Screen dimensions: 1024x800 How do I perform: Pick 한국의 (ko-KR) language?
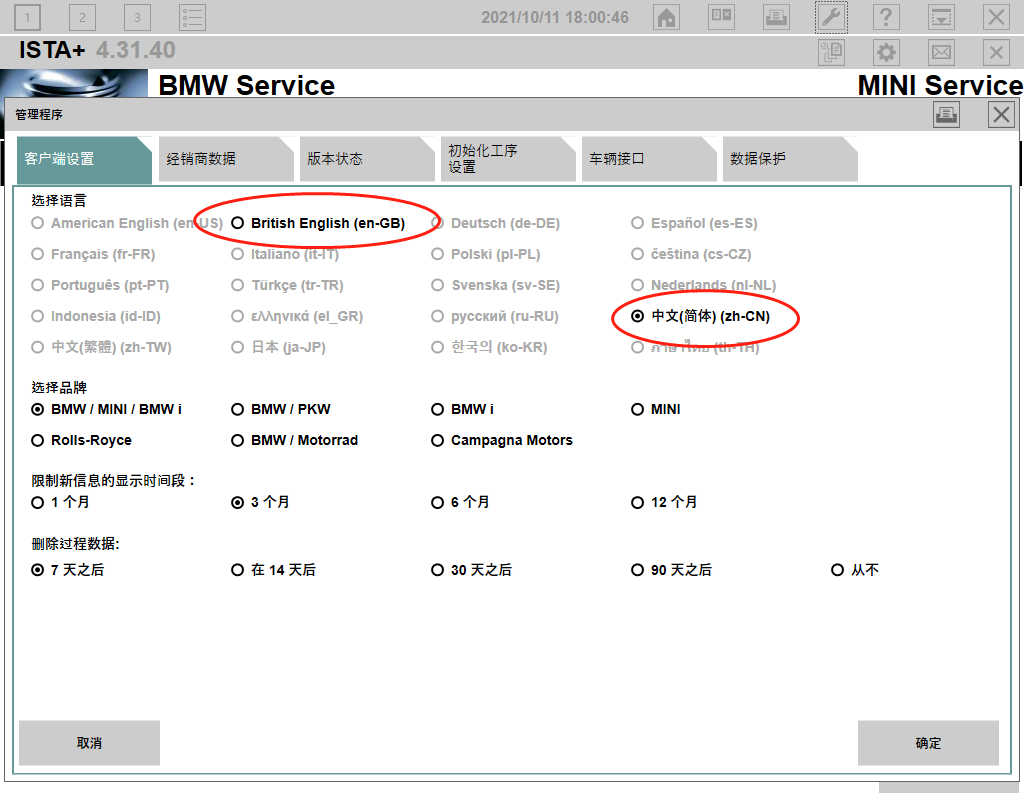488,347
